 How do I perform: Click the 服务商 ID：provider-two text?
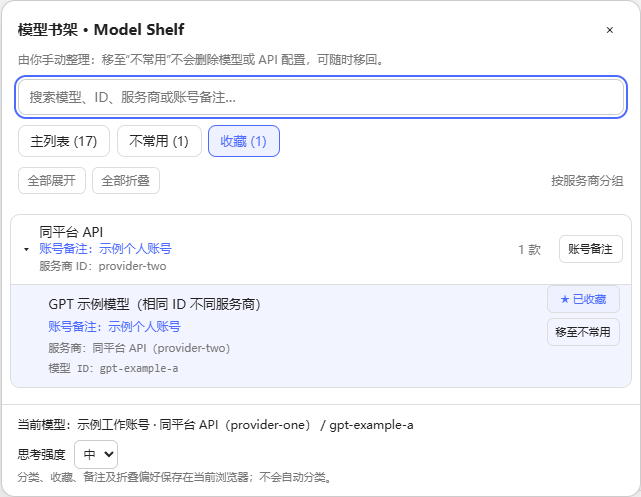[x=103, y=266]
